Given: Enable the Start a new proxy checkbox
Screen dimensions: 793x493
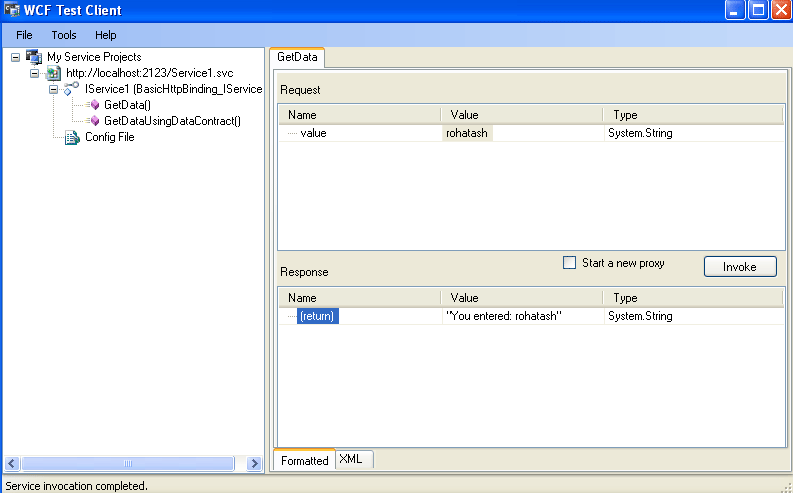Looking at the screenshot, I should click(x=569, y=262).
